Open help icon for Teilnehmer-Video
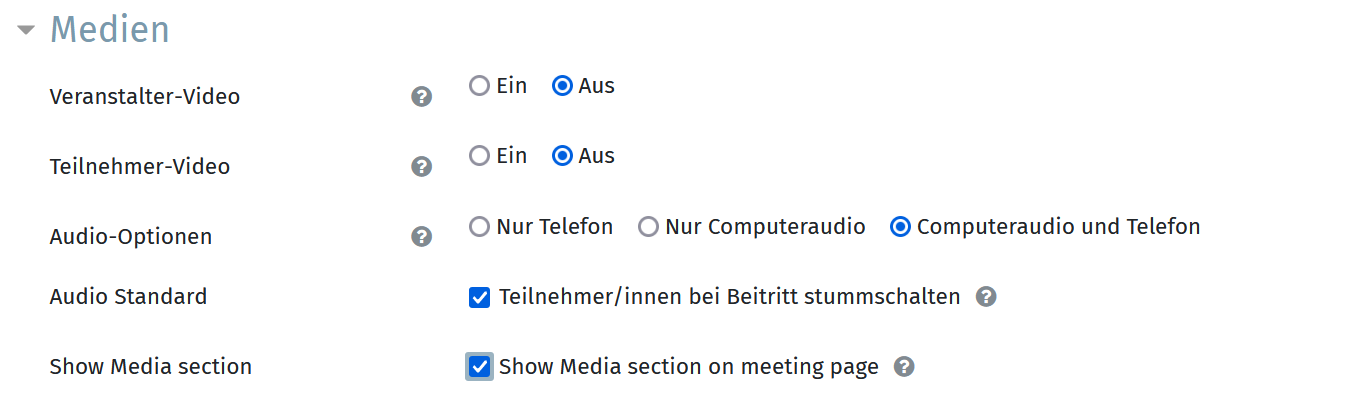This screenshot has width=1355, height=414. pyautogui.click(x=422, y=167)
